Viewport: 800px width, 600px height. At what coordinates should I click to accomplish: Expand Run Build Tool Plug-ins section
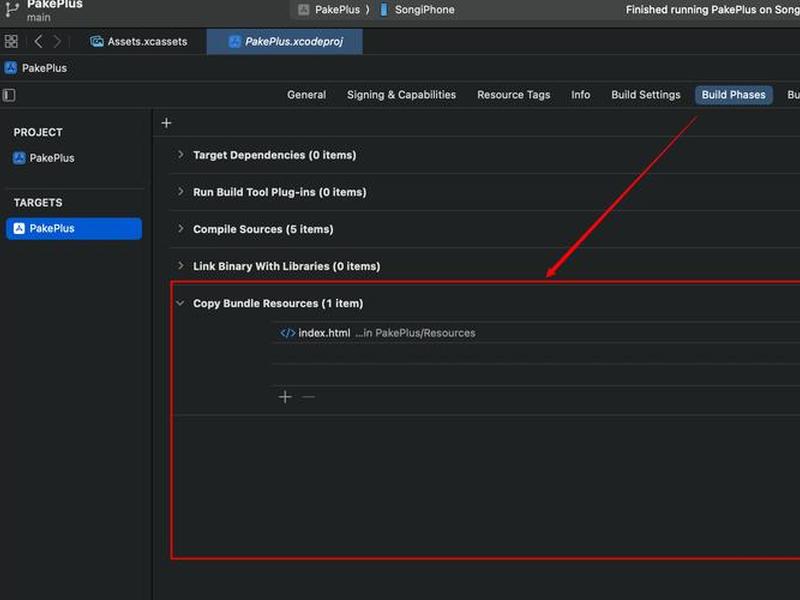(180, 191)
